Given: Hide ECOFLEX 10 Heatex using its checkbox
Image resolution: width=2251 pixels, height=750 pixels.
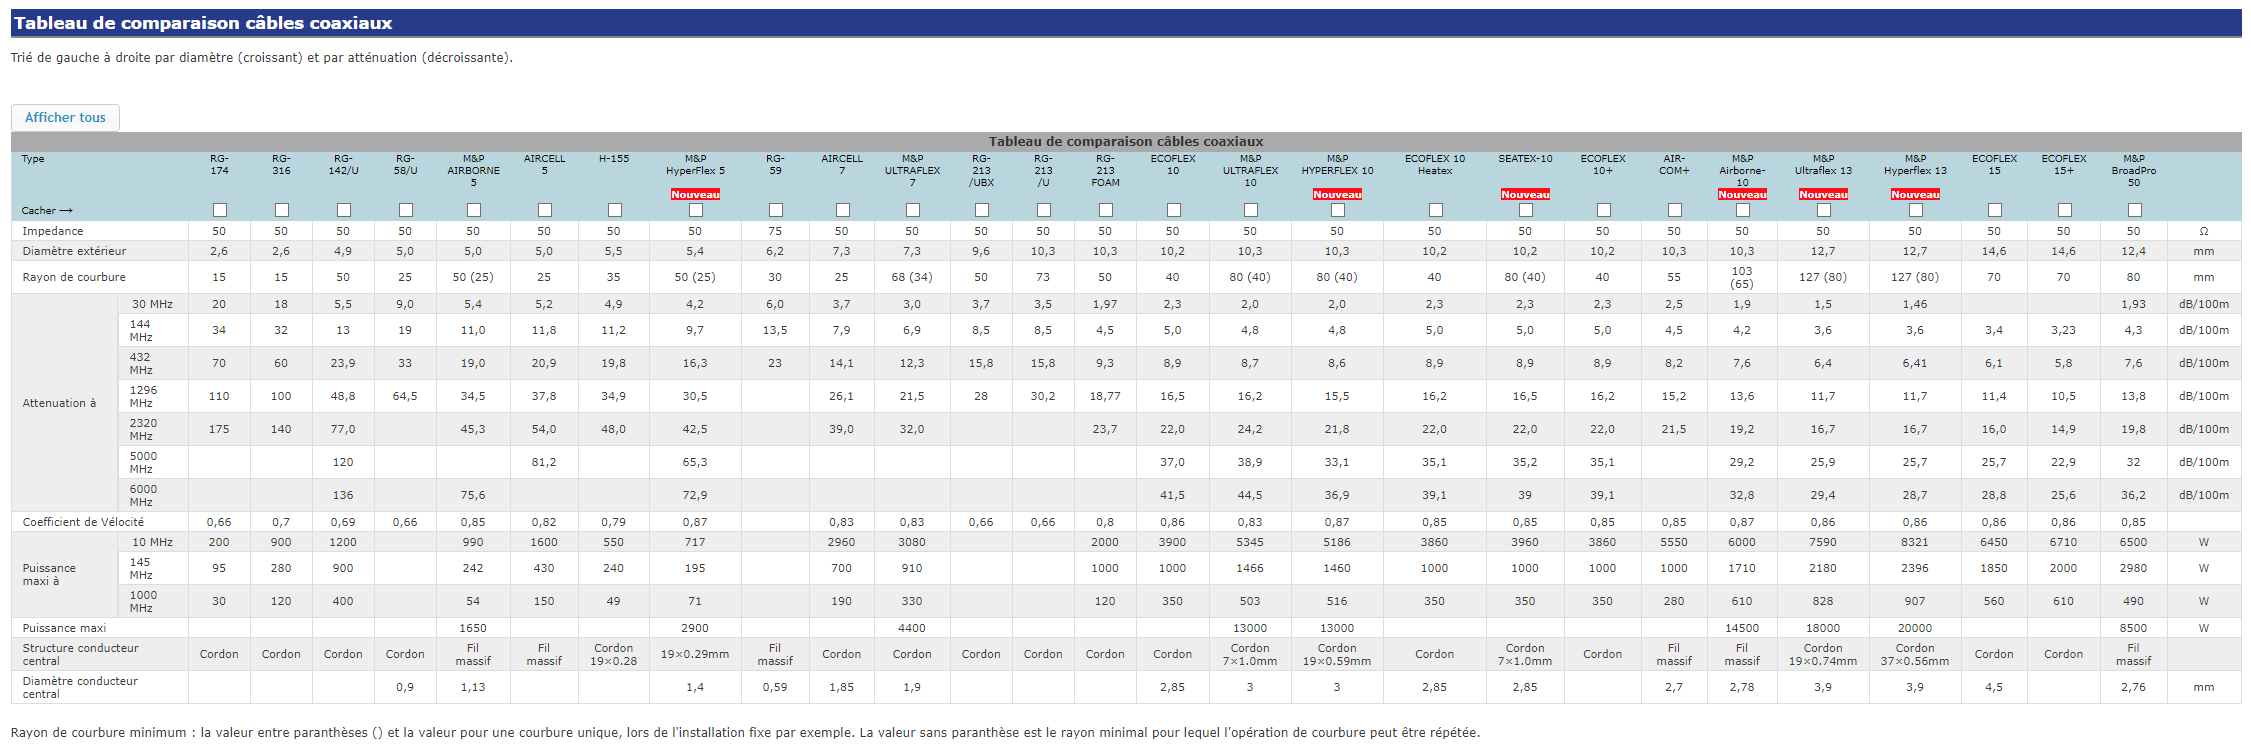Looking at the screenshot, I should click(1436, 210).
